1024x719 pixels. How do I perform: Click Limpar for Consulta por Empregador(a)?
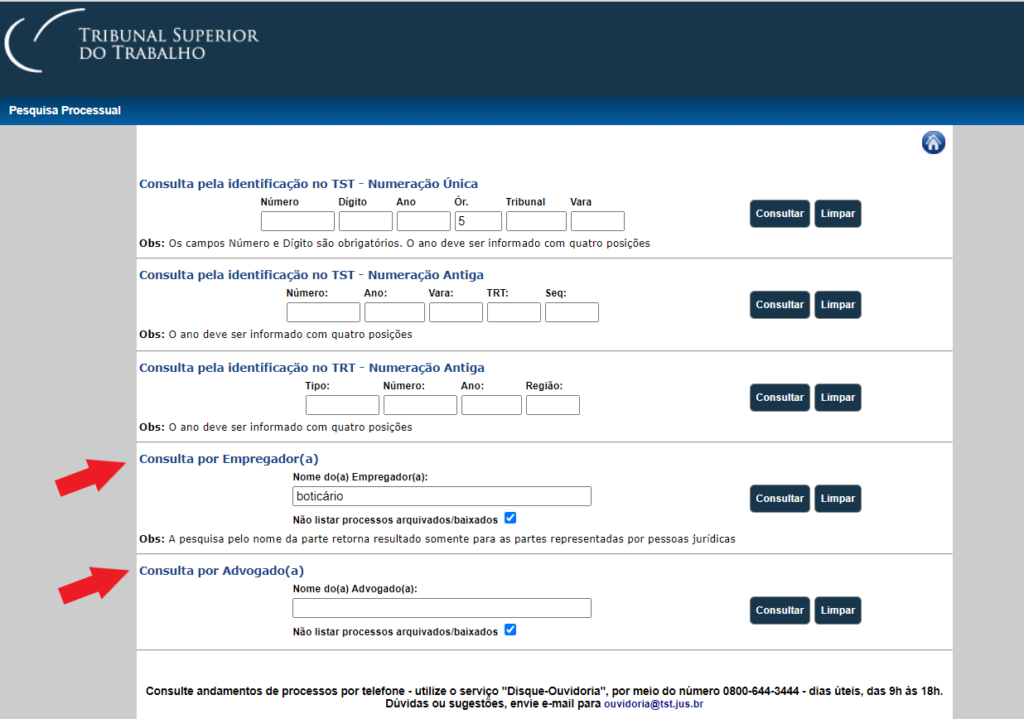[x=838, y=498]
